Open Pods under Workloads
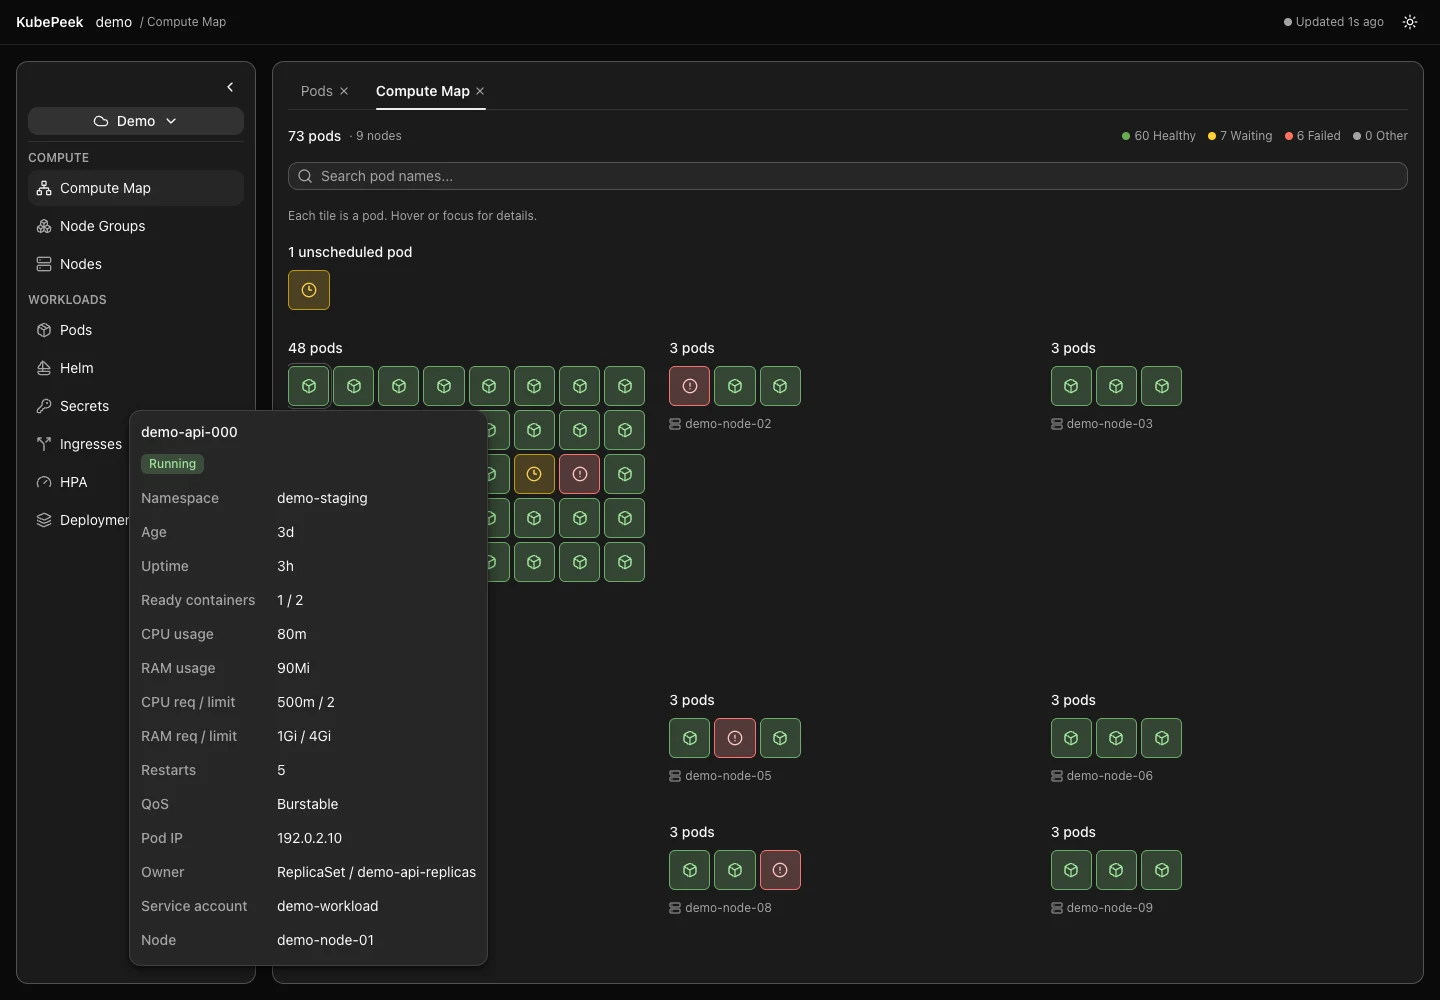Screen dimensions: 1440x1000 point(136,330)
